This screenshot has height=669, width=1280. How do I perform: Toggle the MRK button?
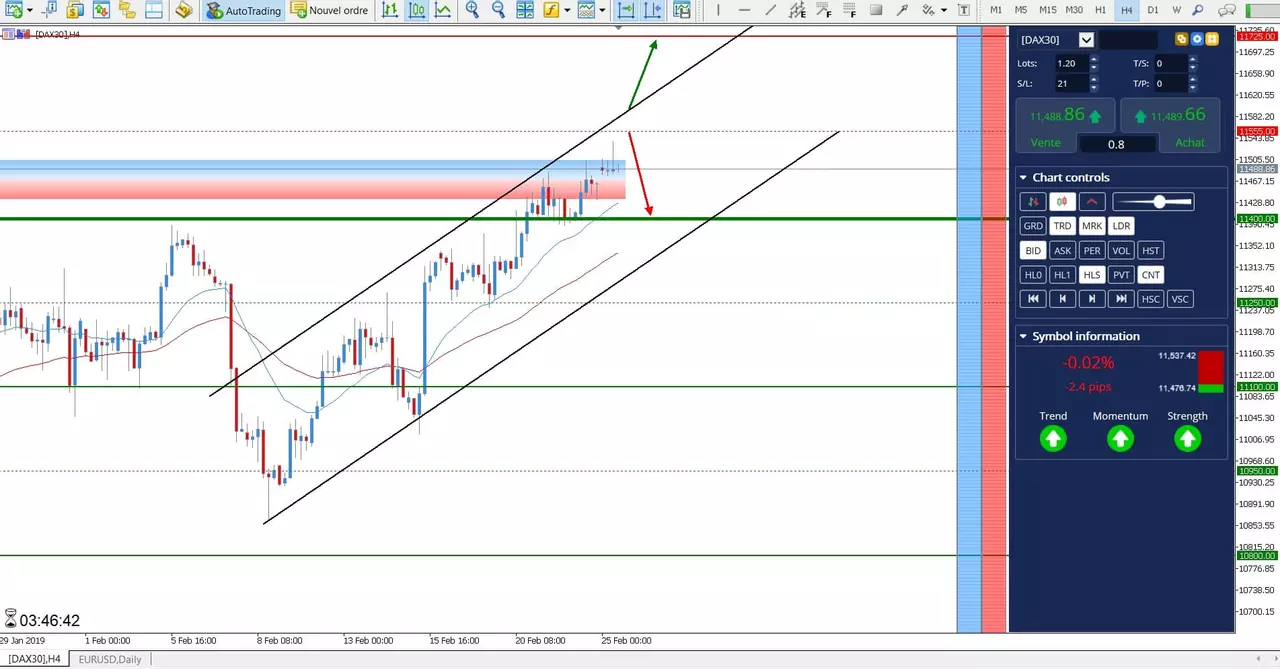pyautogui.click(x=1092, y=226)
